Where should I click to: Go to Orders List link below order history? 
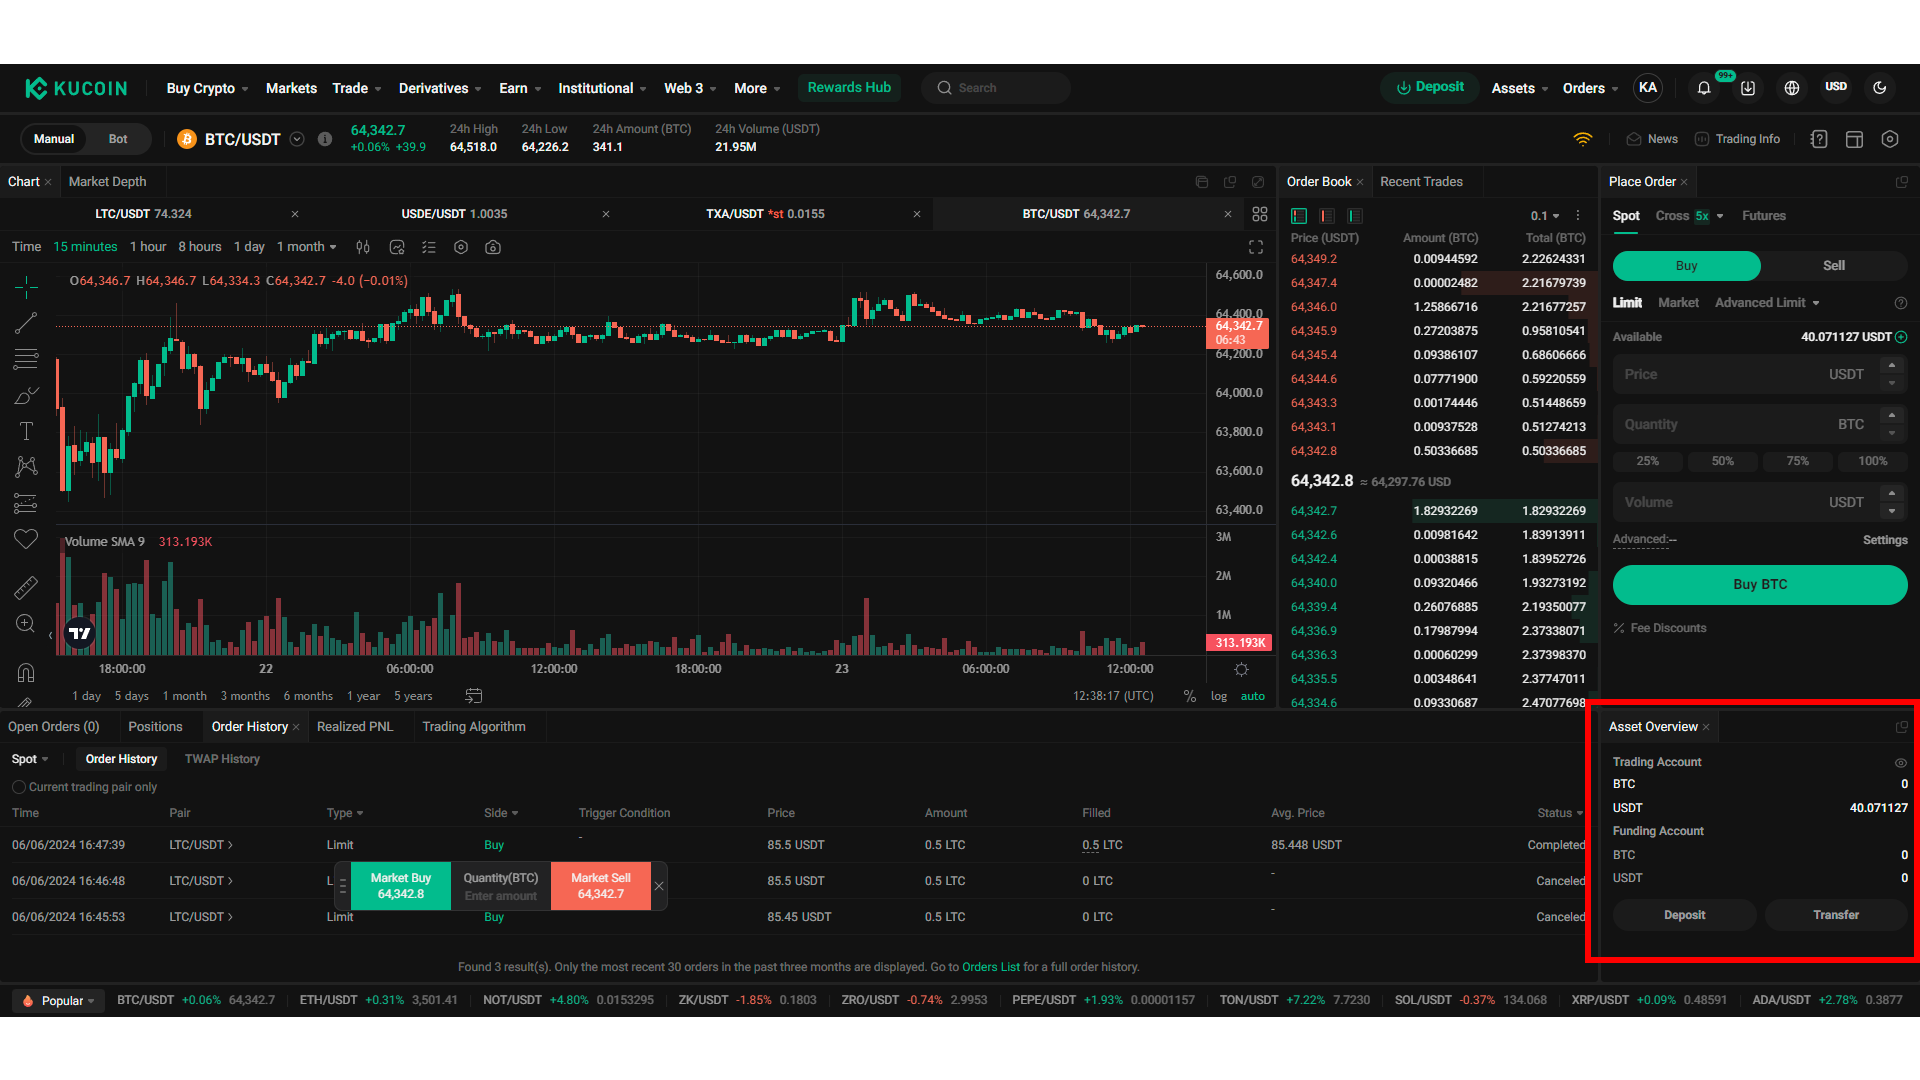(x=991, y=967)
